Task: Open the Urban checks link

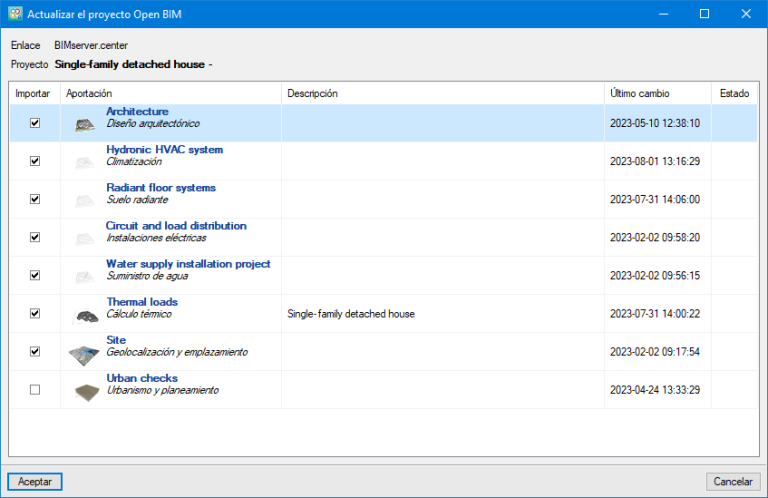Action: 142,378
